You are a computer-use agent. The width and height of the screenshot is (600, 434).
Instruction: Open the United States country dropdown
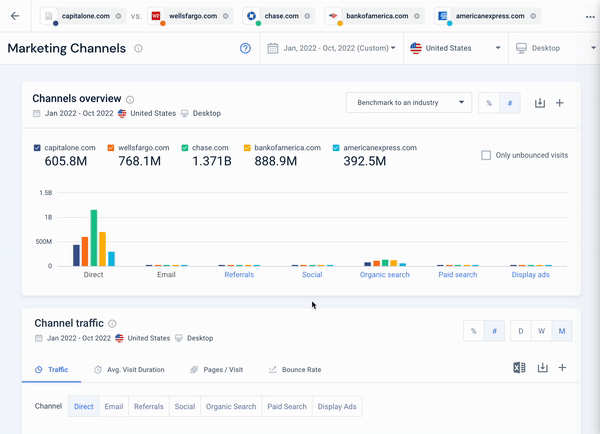455,48
